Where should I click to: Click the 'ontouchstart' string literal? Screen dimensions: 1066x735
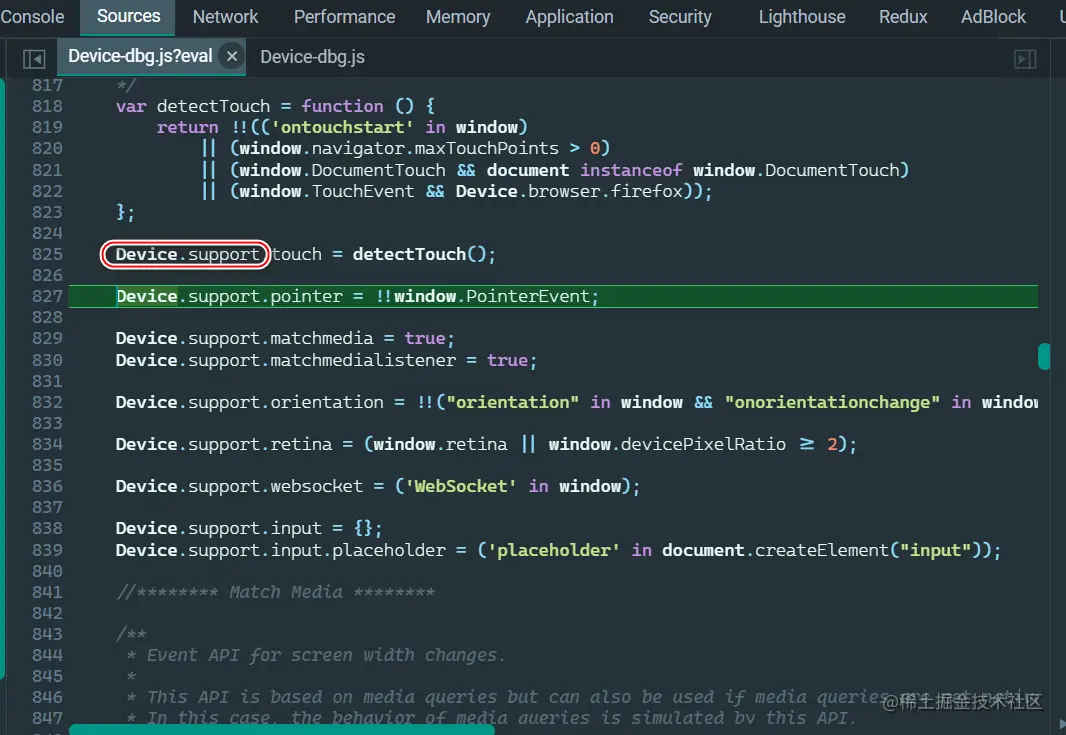pos(342,127)
